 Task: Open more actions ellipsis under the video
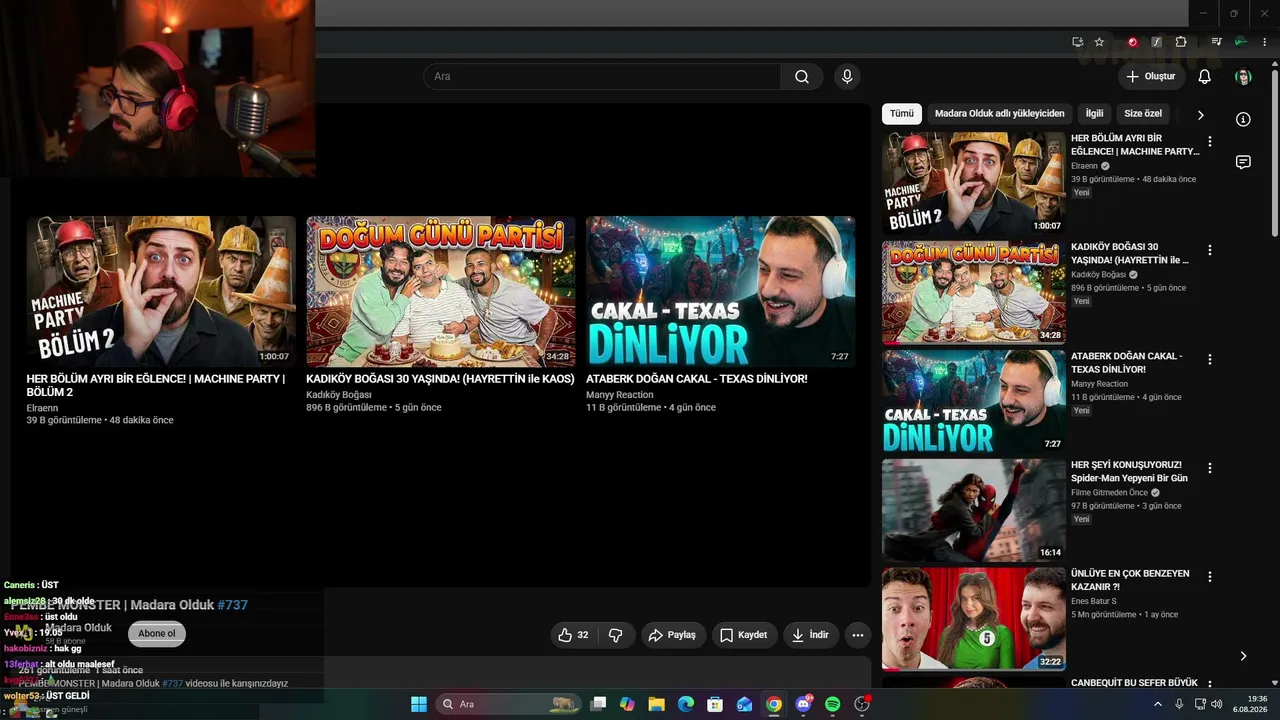857,635
